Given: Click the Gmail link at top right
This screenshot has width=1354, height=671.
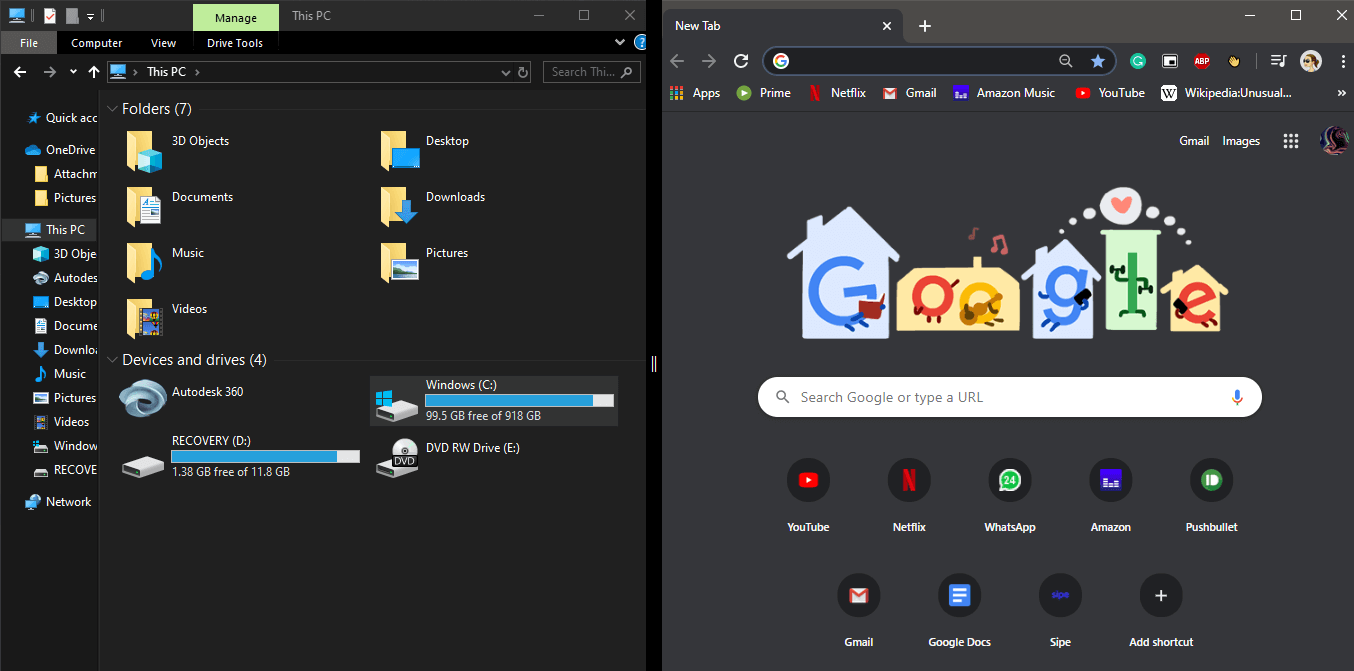Looking at the screenshot, I should click(x=1194, y=141).
